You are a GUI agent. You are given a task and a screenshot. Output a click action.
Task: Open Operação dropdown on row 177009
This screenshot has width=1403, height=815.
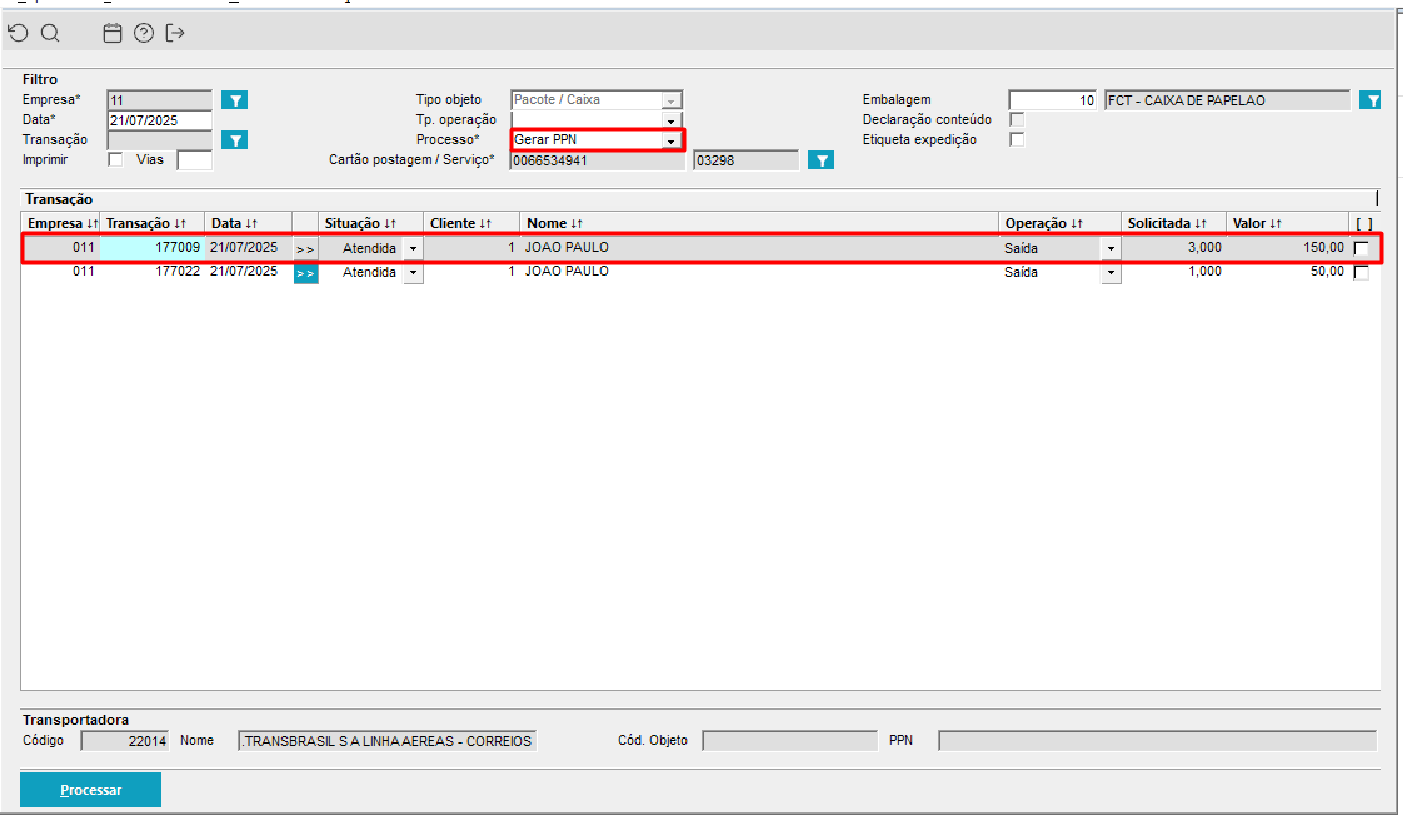tap(1111, 248)
